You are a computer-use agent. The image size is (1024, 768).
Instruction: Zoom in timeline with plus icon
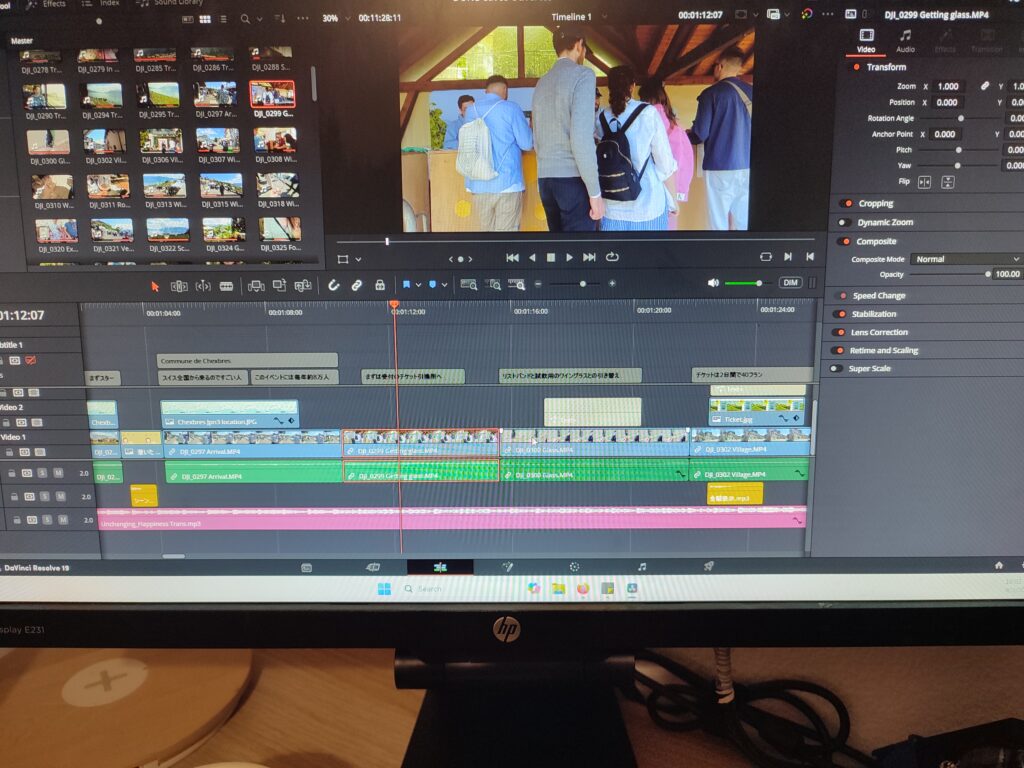[x=612, y=283]
